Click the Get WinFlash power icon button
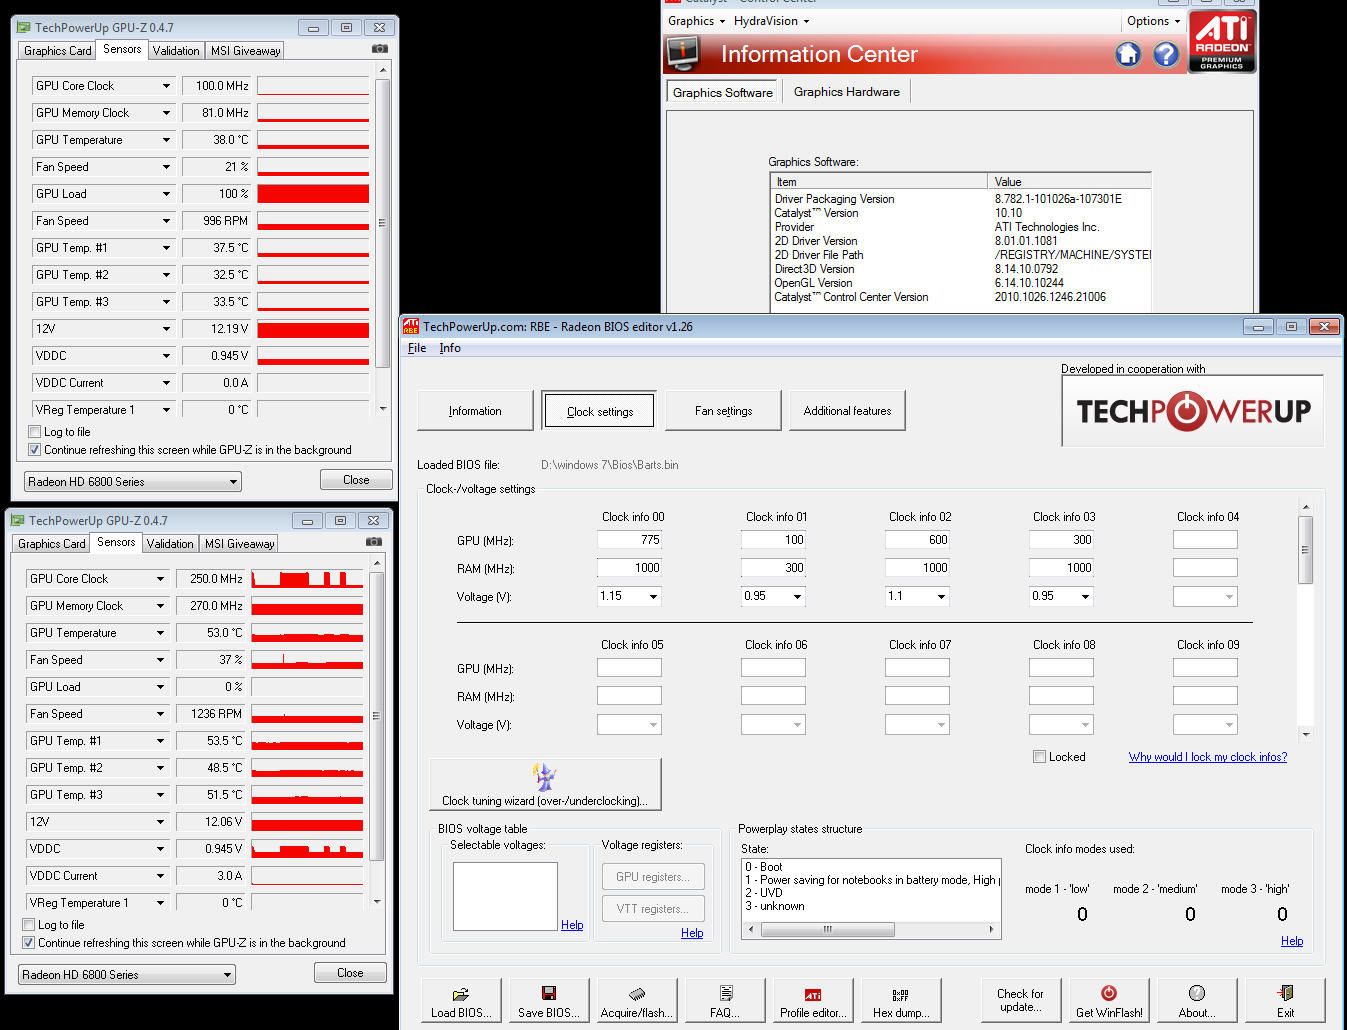Screen dimensions: 1347x1030 tap(1109, 1002)
